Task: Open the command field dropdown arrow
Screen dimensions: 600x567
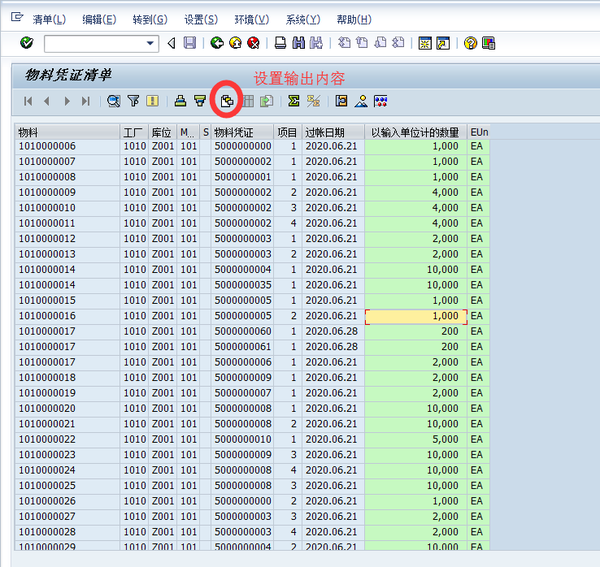Action: tap(151, 43)
